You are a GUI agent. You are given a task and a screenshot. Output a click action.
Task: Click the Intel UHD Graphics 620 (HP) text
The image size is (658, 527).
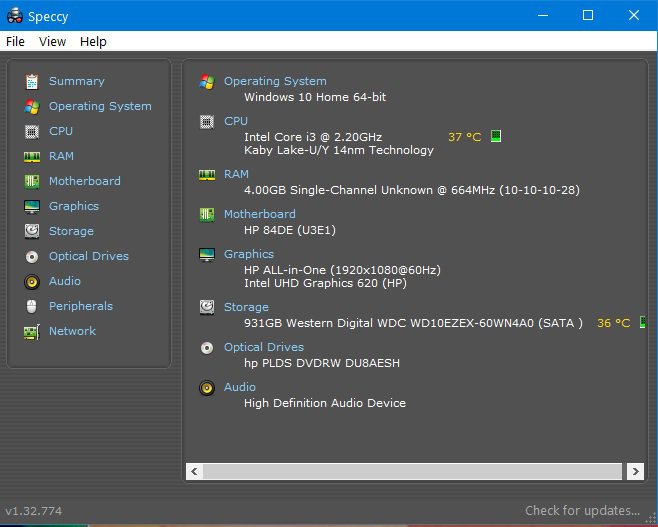(325, 283)
